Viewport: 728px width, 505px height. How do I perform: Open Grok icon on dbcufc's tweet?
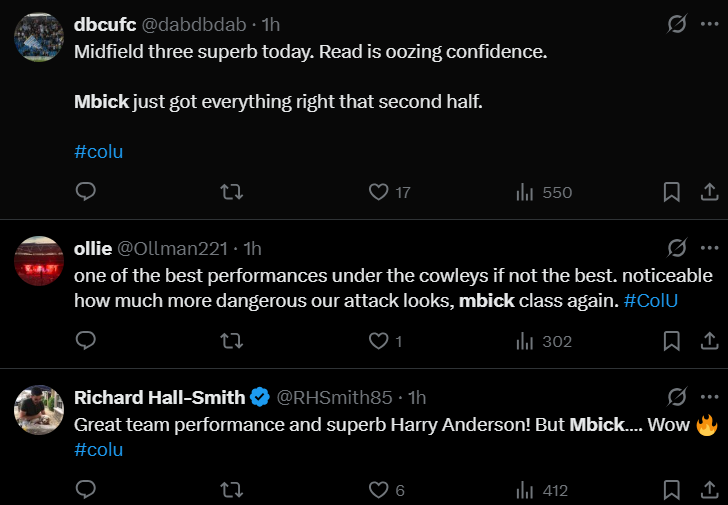pyautogui.click(x=677, y=24)
